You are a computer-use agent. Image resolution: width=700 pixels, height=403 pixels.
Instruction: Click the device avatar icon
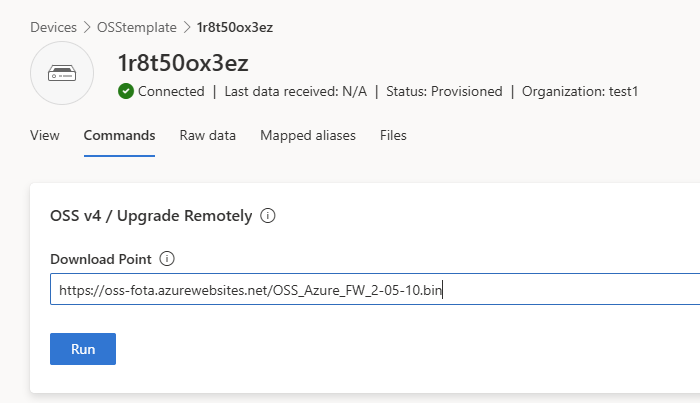click(x=62, y=73)
